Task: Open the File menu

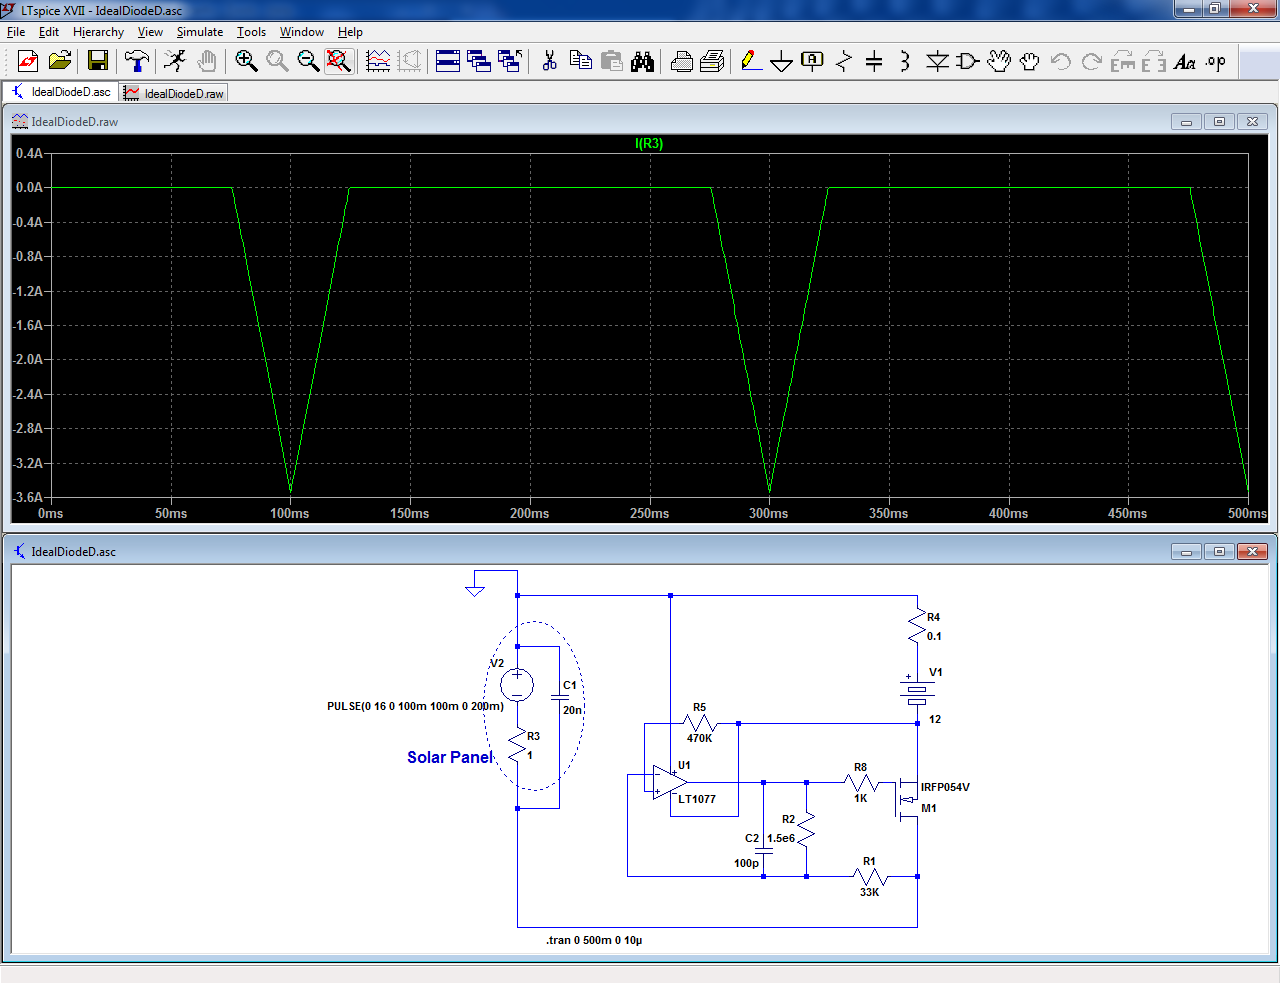Action: [16, 32]
